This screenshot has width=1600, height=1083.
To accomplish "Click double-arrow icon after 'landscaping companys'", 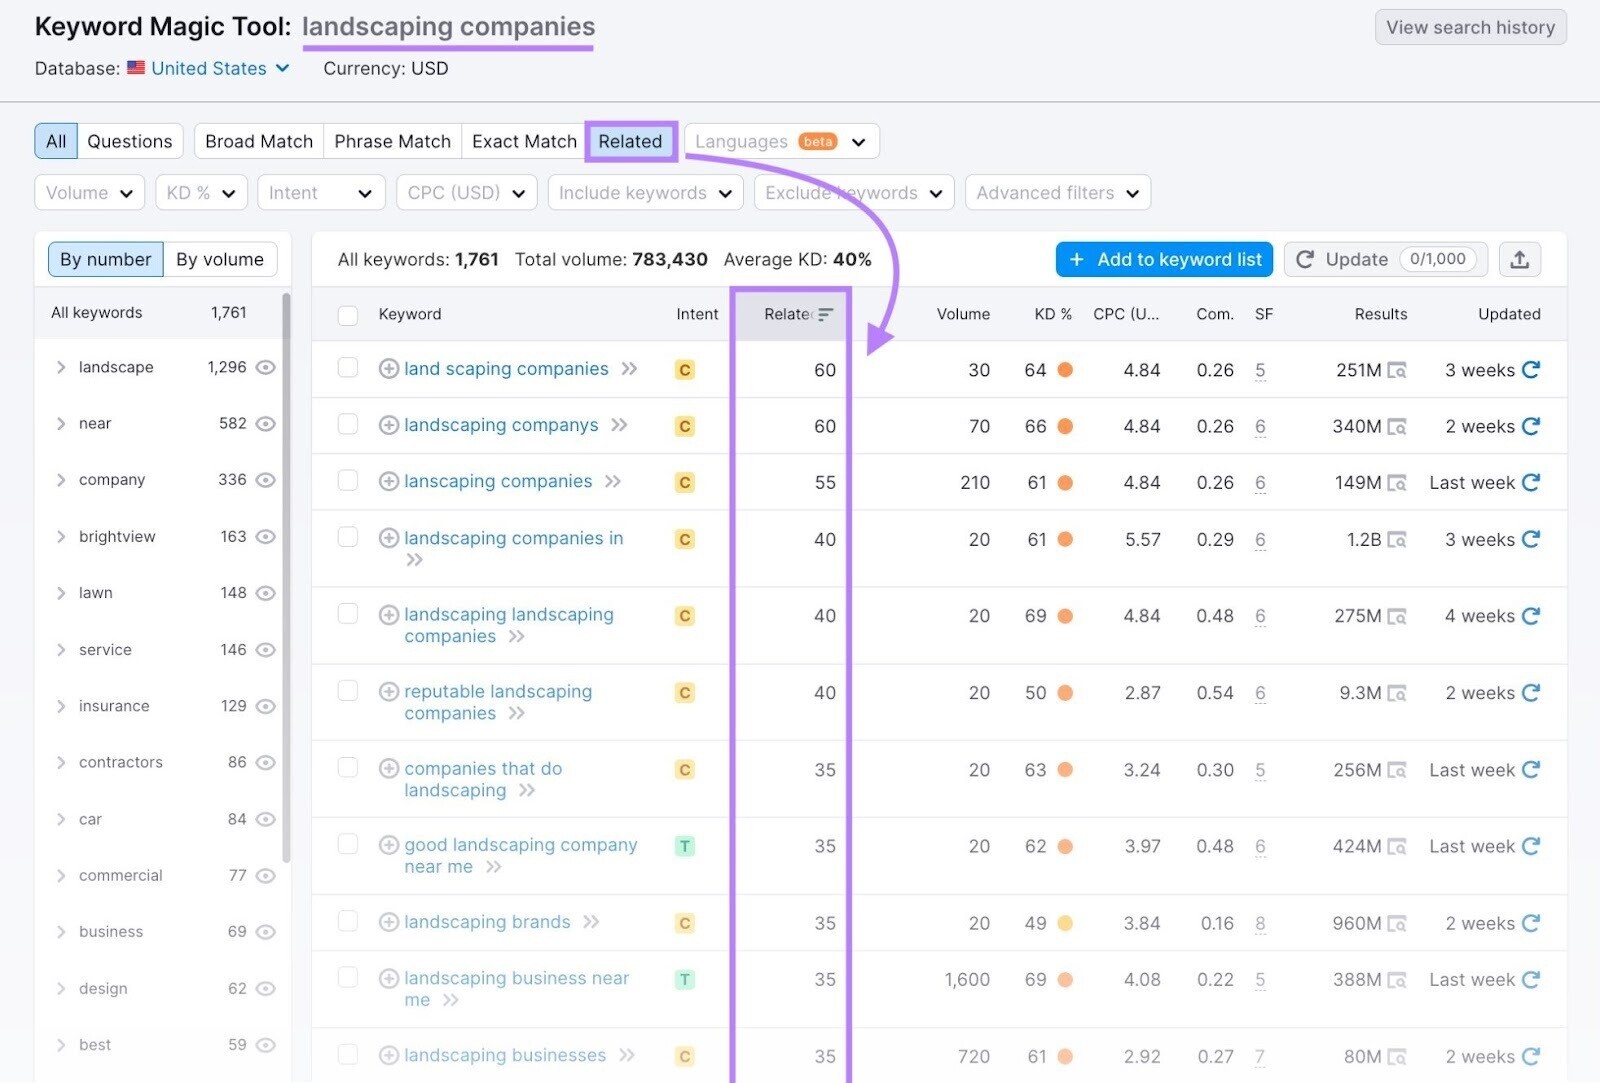I will click(x=619, y=426).
